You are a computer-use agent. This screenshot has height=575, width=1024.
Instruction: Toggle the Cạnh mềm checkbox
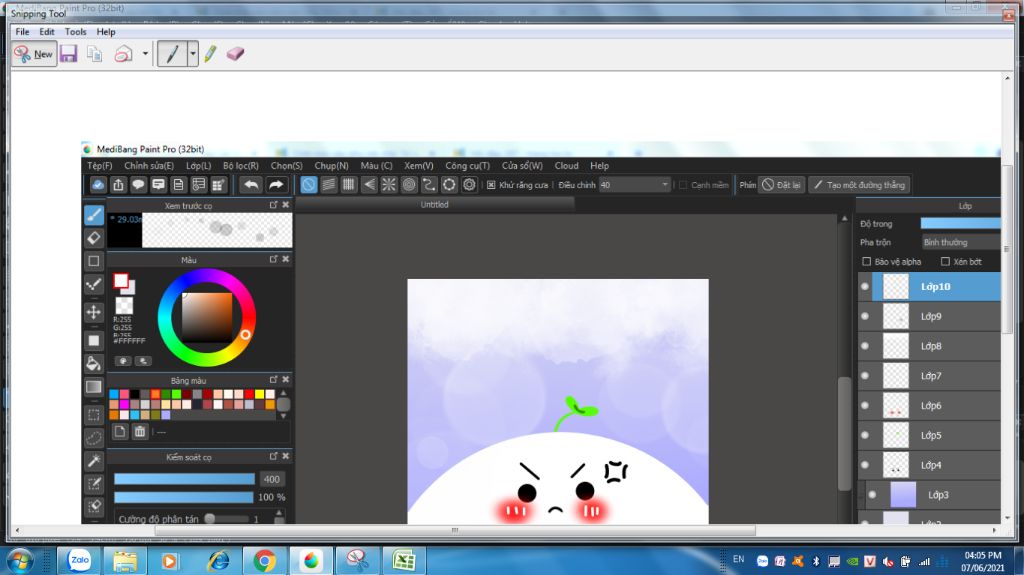coord(683,186)
